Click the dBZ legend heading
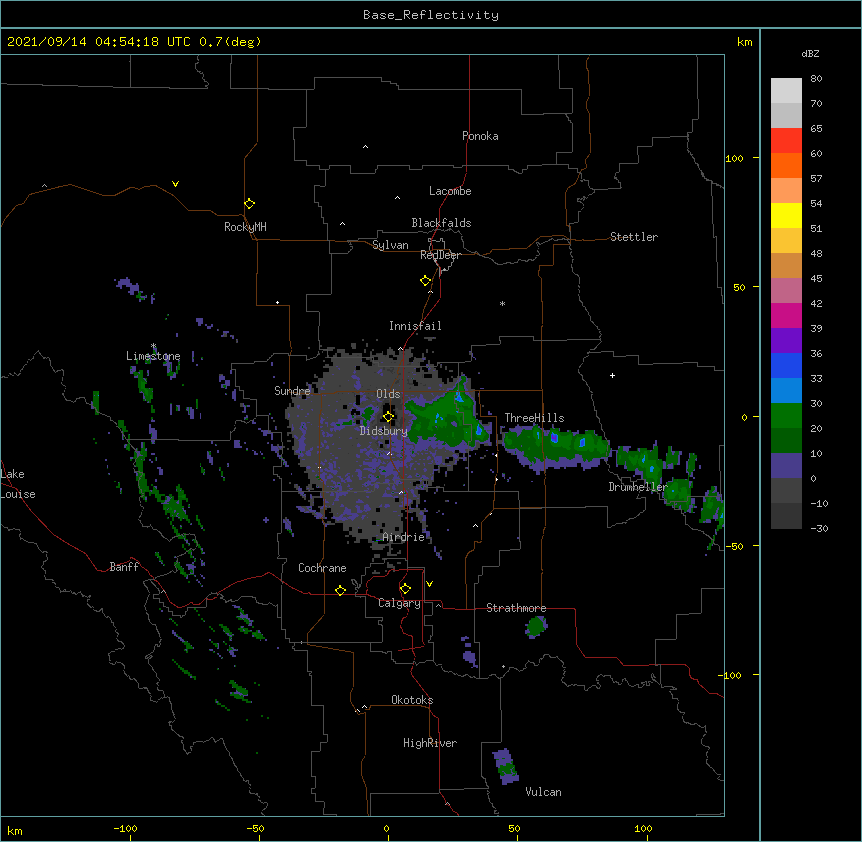Image resolution: width=862 pixels, height=842 pixels. [x=810, y=53]
